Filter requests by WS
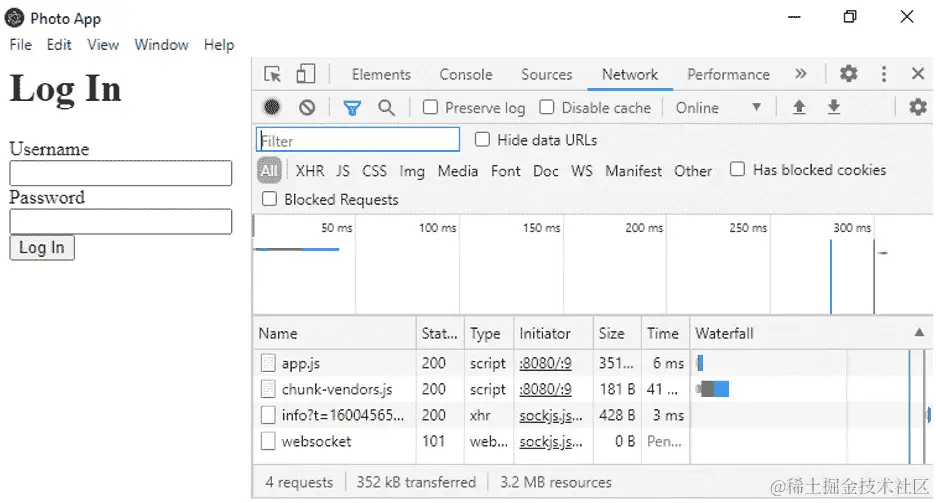 tap(582, 171)
